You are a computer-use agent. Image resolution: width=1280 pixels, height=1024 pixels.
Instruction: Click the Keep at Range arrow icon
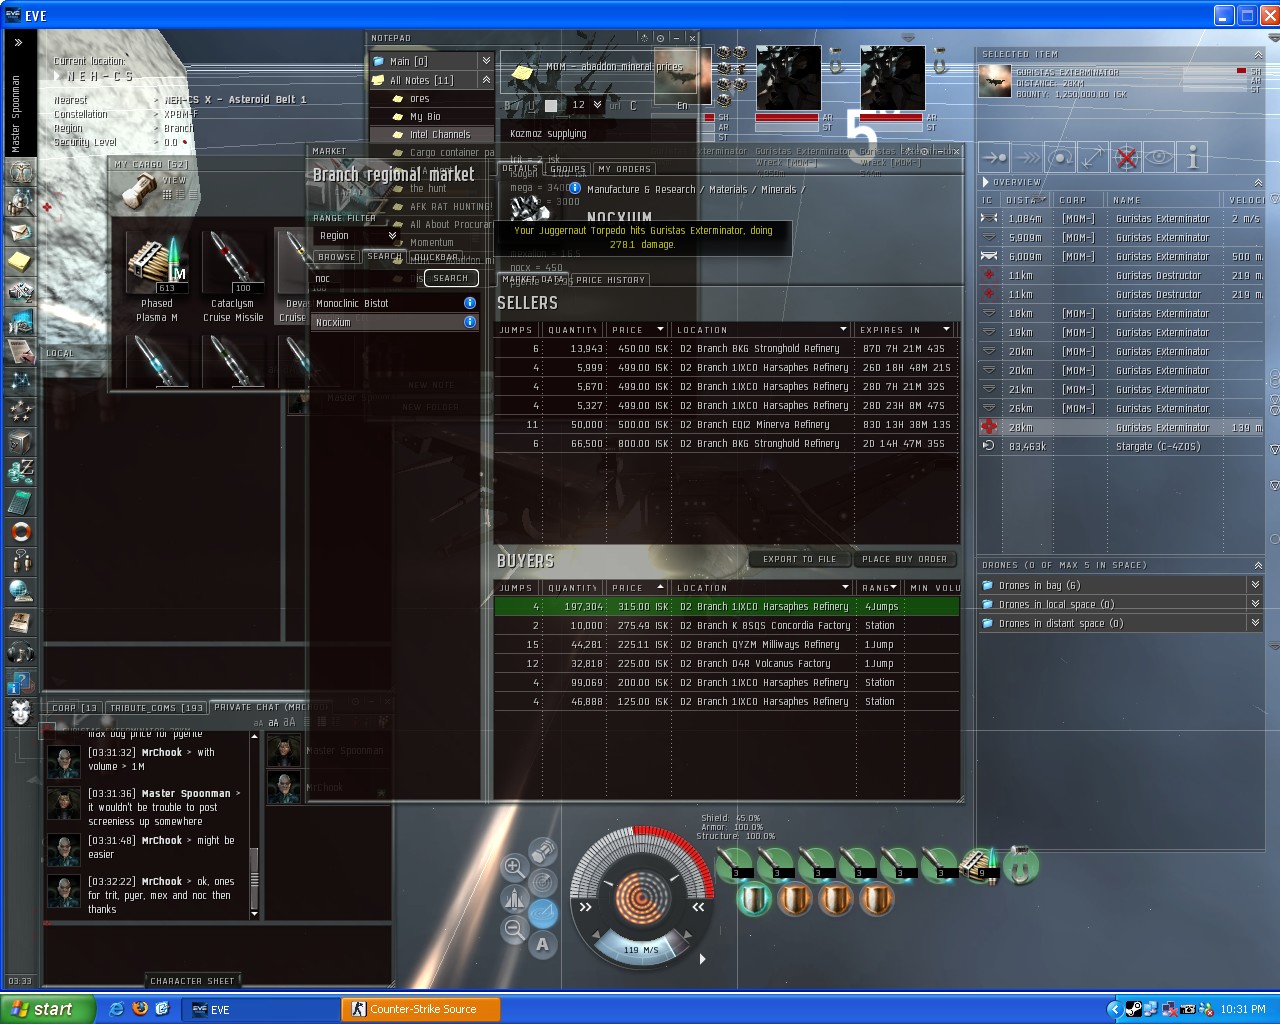pos(1093,158)
